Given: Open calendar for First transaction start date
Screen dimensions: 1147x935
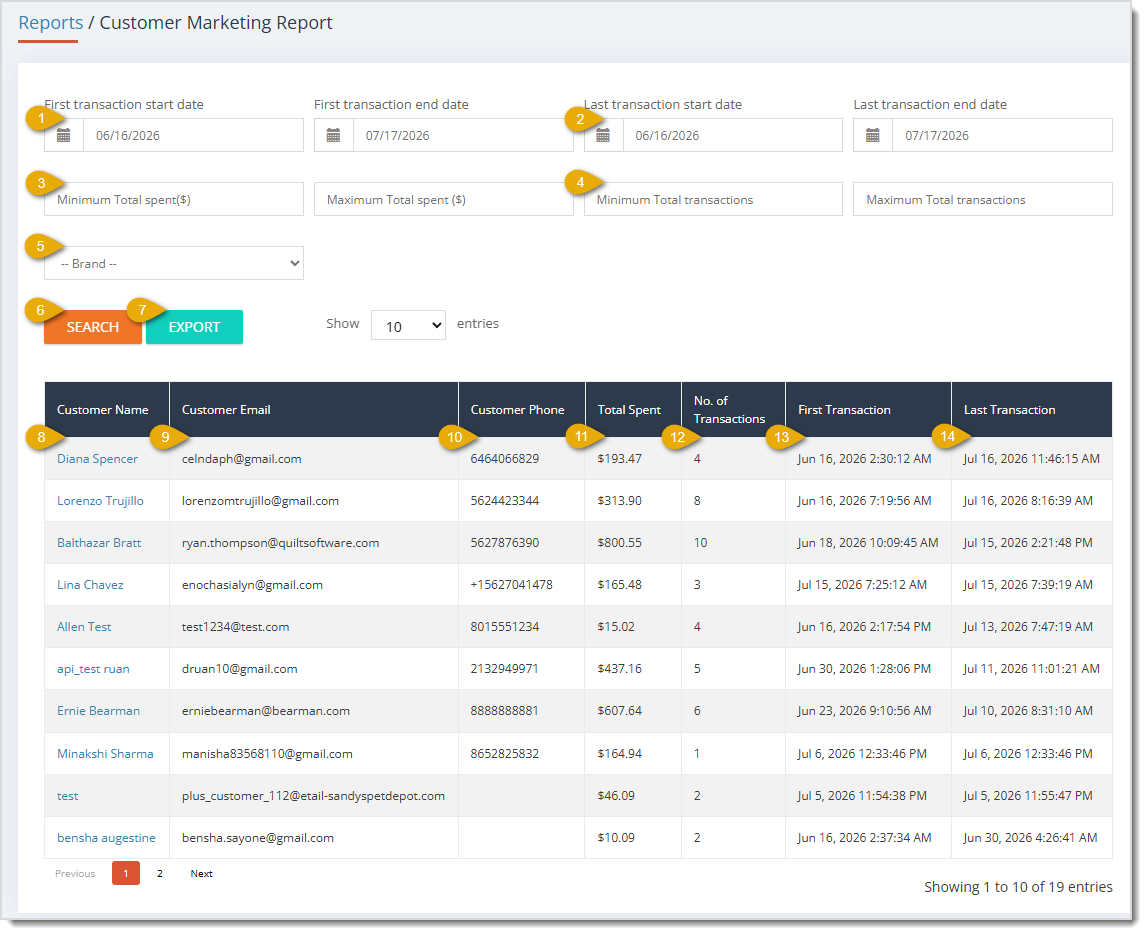Looking at the screenshot, I should point(64,135).
